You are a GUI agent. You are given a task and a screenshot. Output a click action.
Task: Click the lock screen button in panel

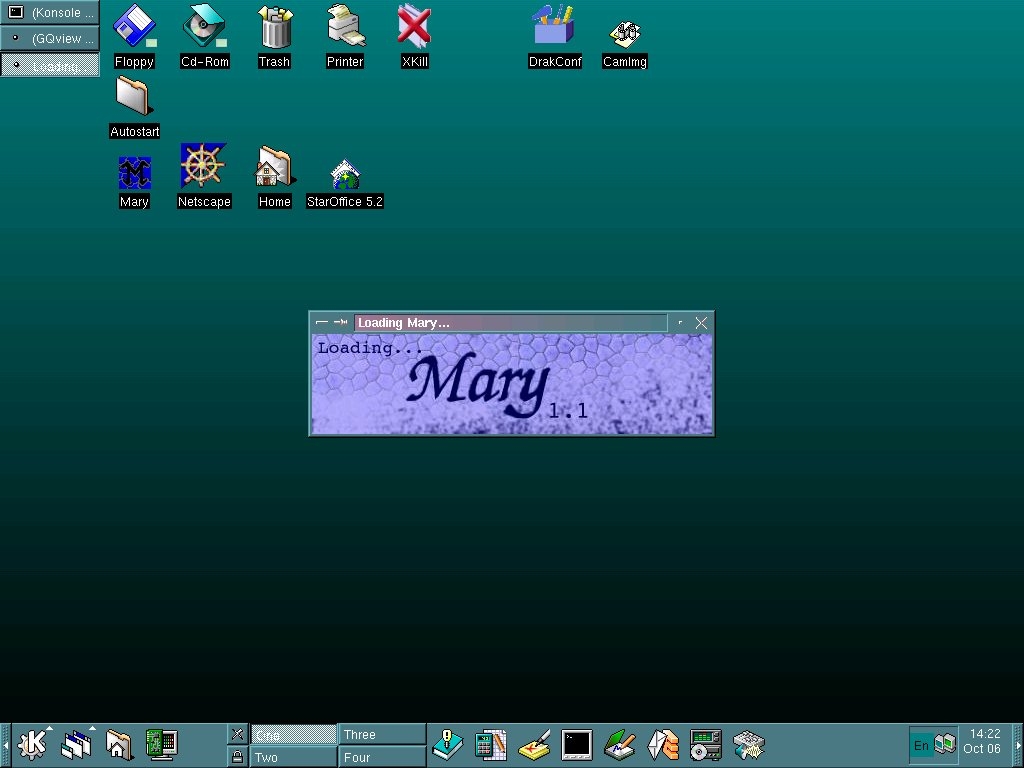237,757
